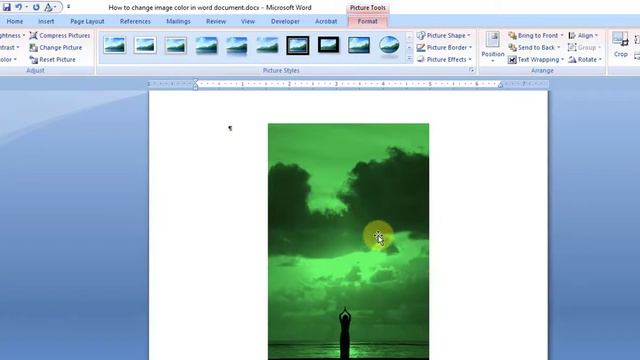Open the Text Wrapping menu
Image resolution: width=640 pixels, height=360 pixels.
coord(536,60)
